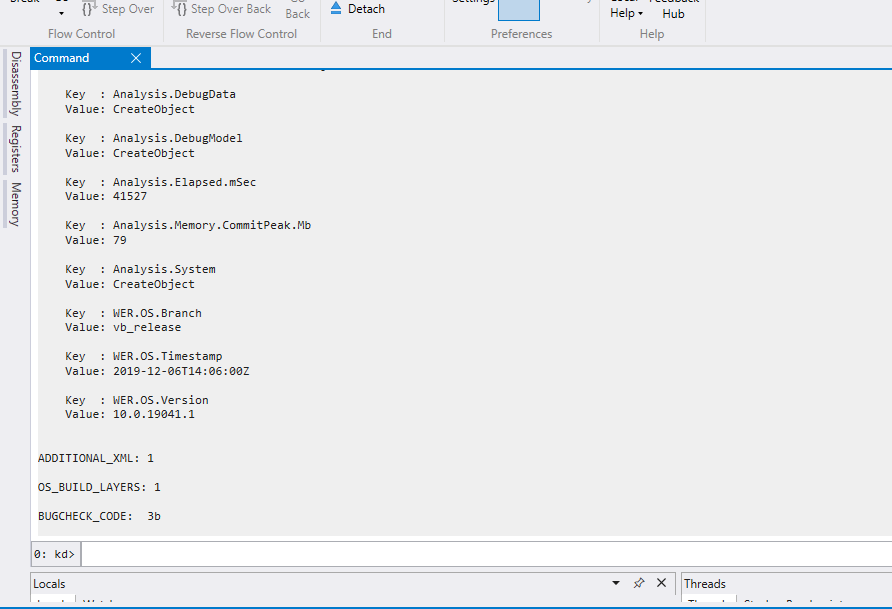
Task: Detach the debugger from the target
Action: tap(357, 9)
